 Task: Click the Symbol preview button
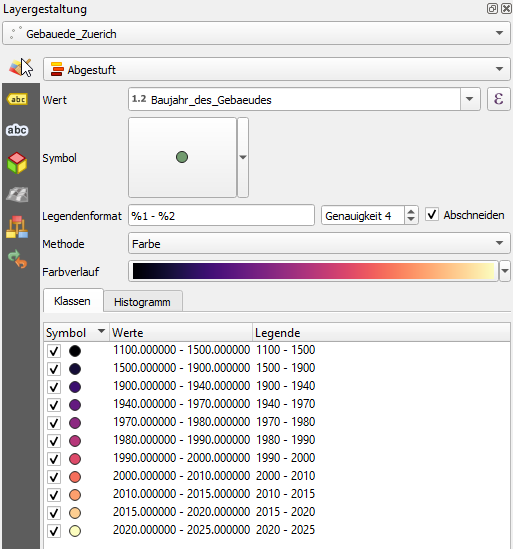point(182,157)
